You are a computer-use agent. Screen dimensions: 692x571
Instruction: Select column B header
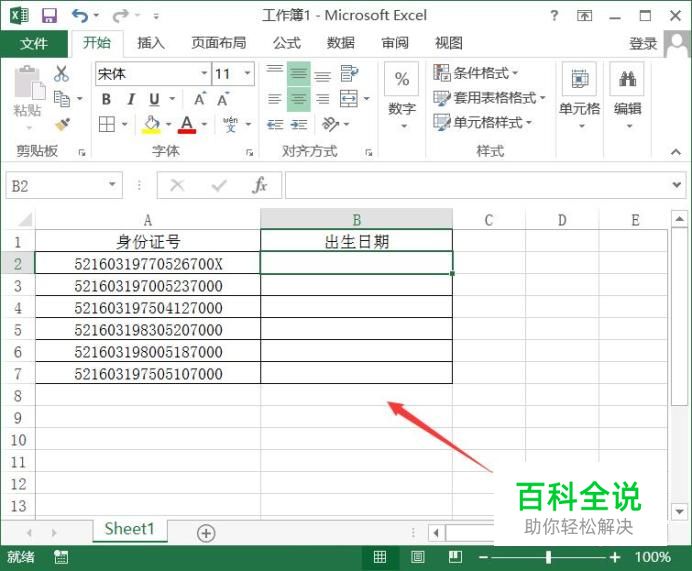(357, 219)
